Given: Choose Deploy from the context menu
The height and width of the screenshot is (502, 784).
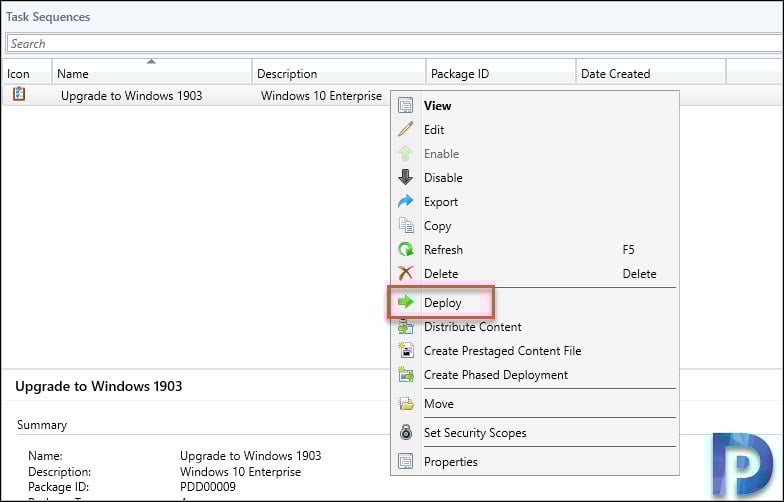Looking at the screenshot, I should pyautogui.click(x=534, y=302).
